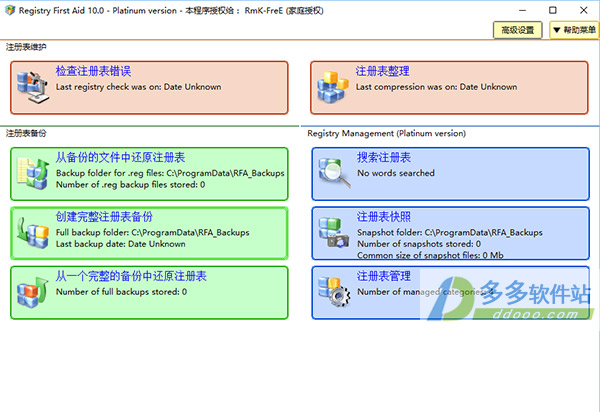Open 从一个完整的备份中还原注册表 heading
This screenshot has width=600, height=412.
click(x=131, y=276)
